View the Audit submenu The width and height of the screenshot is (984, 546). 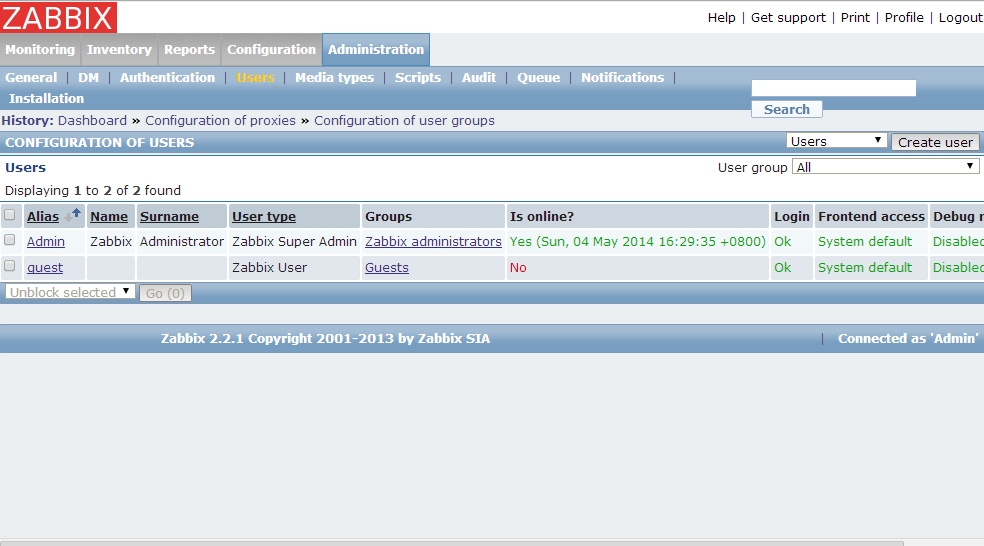479,78
